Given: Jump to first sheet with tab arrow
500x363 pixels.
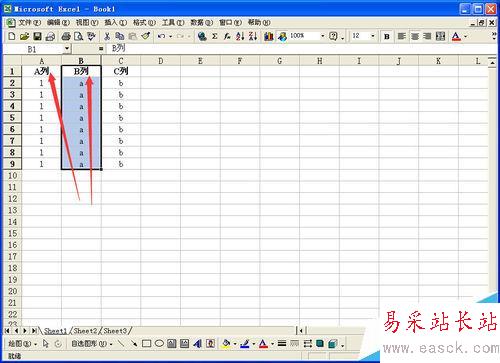Looking at the screenshot, I should click(x=7, y=331).
